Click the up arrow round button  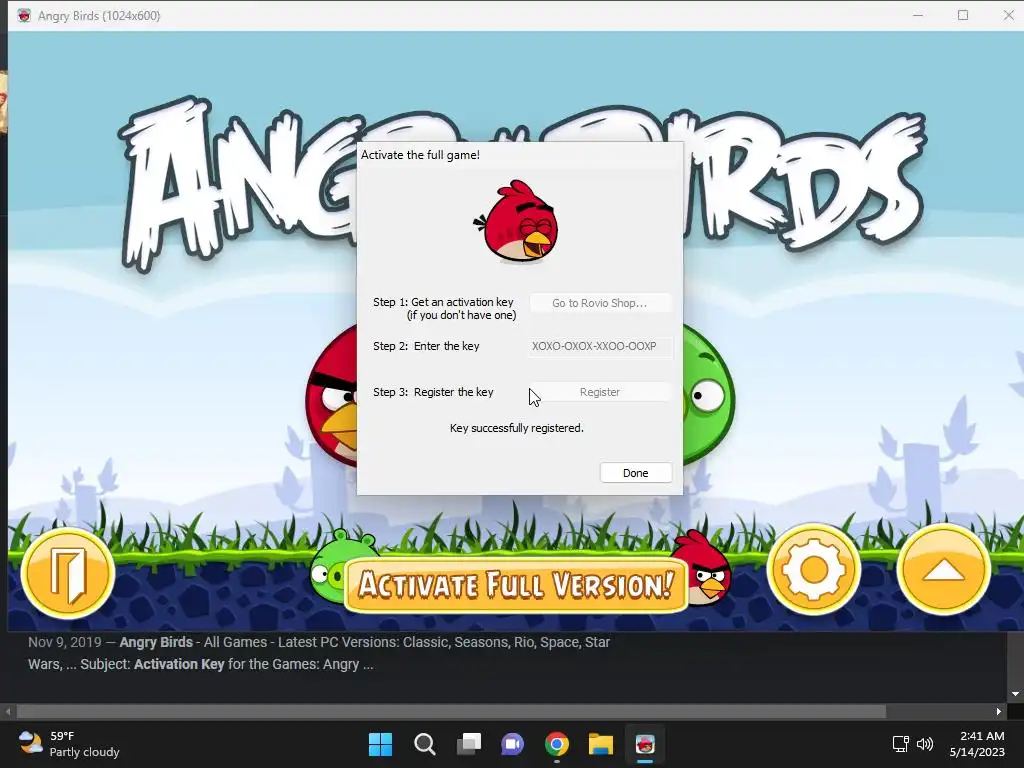click(944, 570)
